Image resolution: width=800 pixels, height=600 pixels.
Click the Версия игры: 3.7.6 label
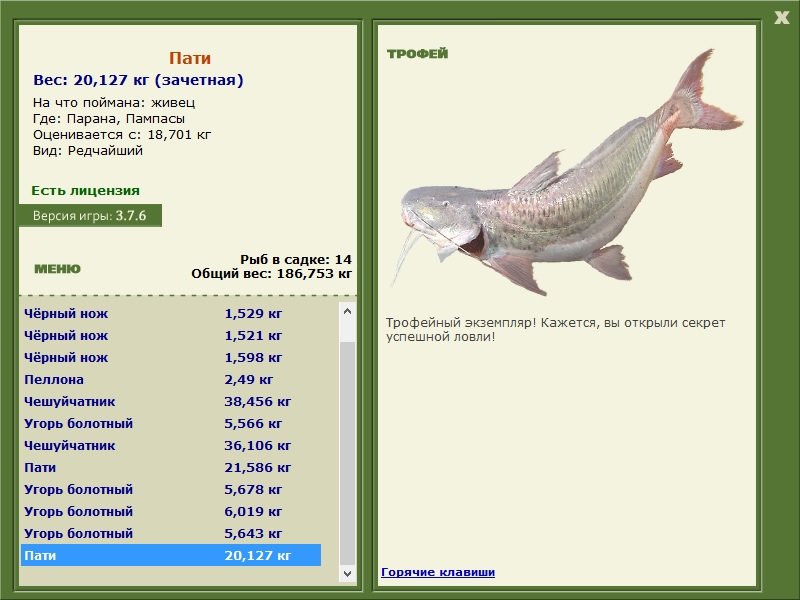tap(90, 215)
